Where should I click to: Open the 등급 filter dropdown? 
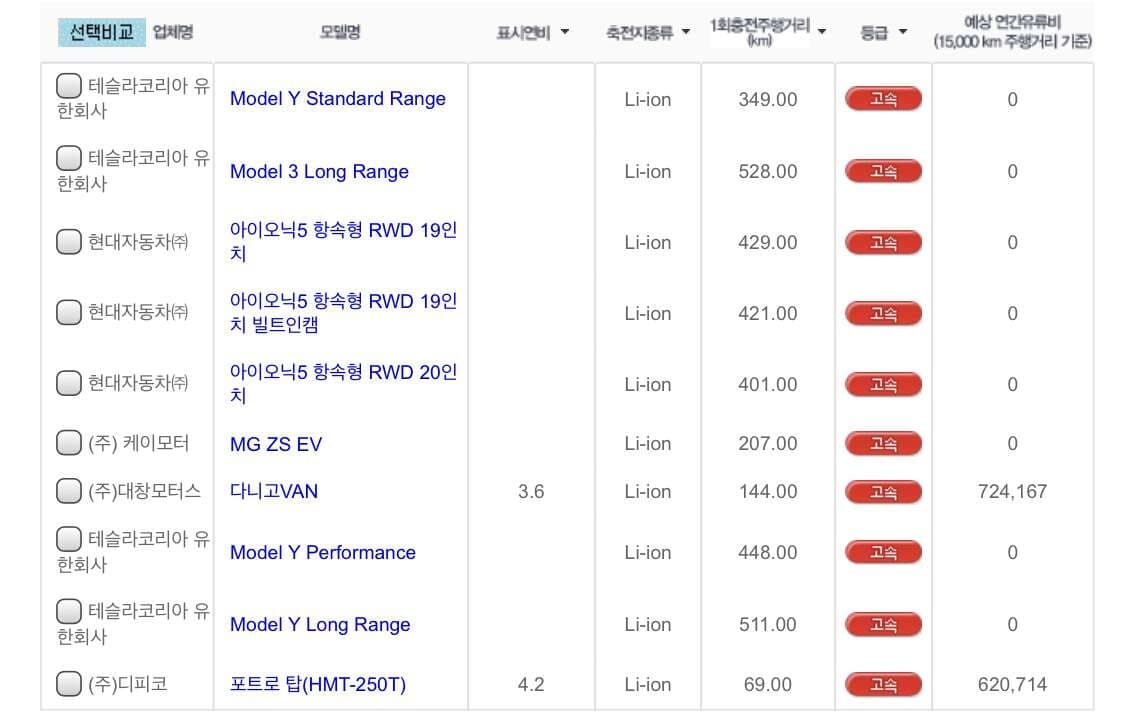point(904,31)
